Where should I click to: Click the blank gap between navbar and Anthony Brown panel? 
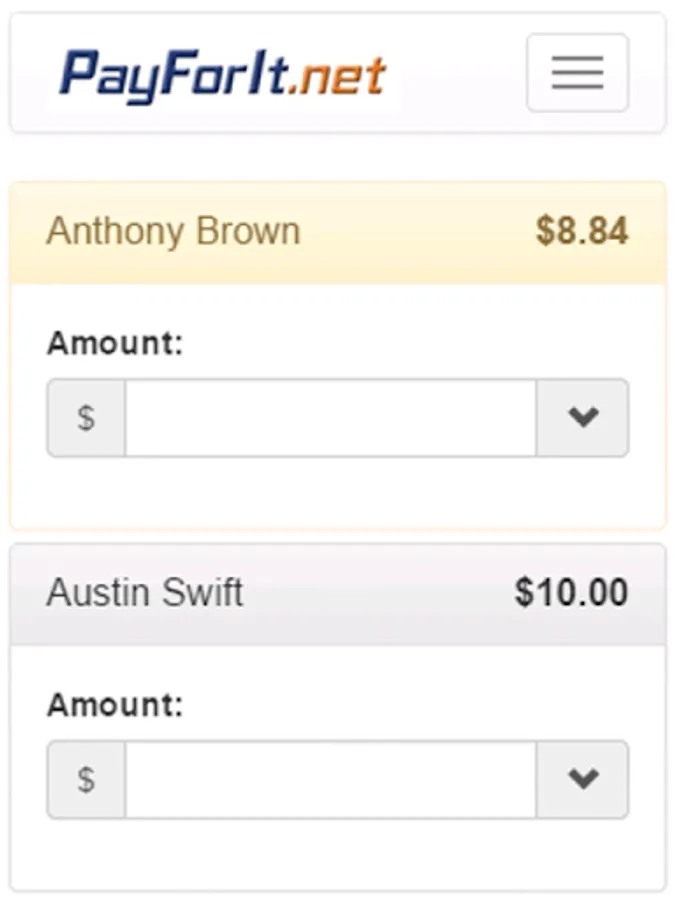[x=337, y=157]
